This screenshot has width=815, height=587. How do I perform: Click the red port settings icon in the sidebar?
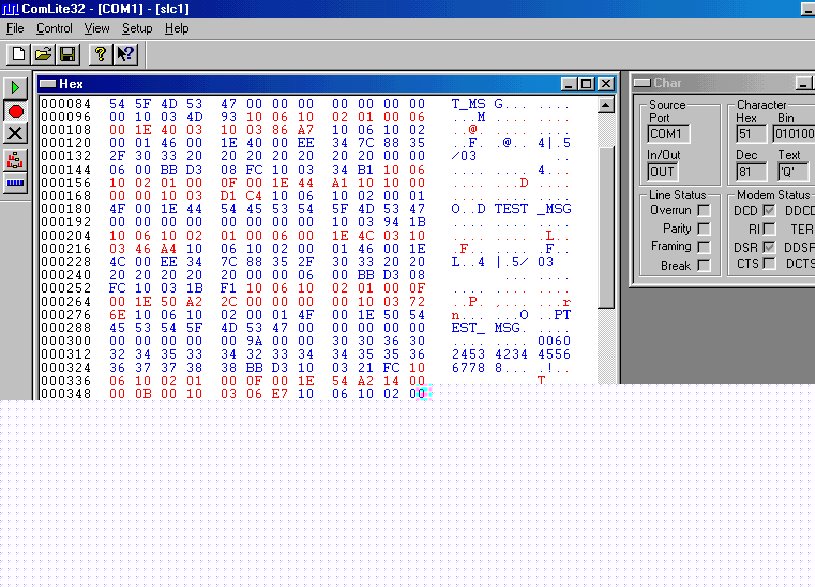click(15, 160)
